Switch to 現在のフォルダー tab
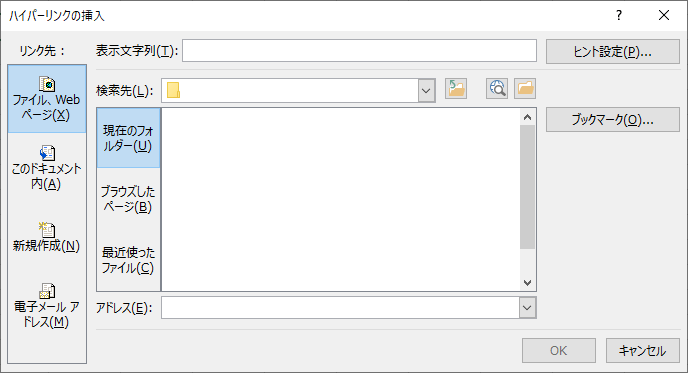Image resolution: width=688 pixels, height=373 pixels. click(128, 138)
